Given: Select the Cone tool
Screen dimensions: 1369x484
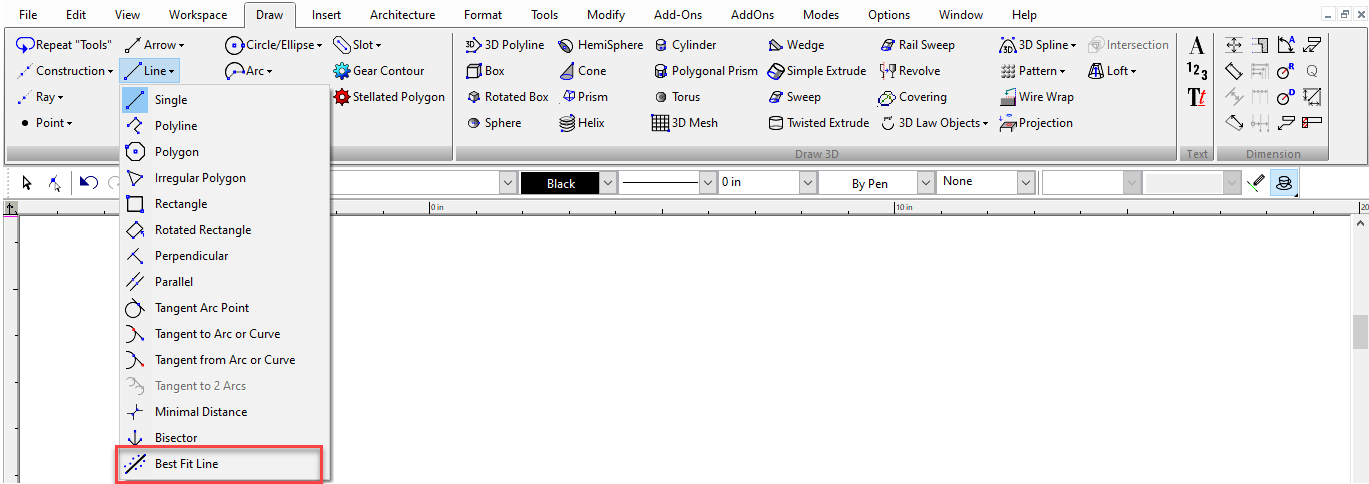Looking at the screenshot, I should (582, 71).
